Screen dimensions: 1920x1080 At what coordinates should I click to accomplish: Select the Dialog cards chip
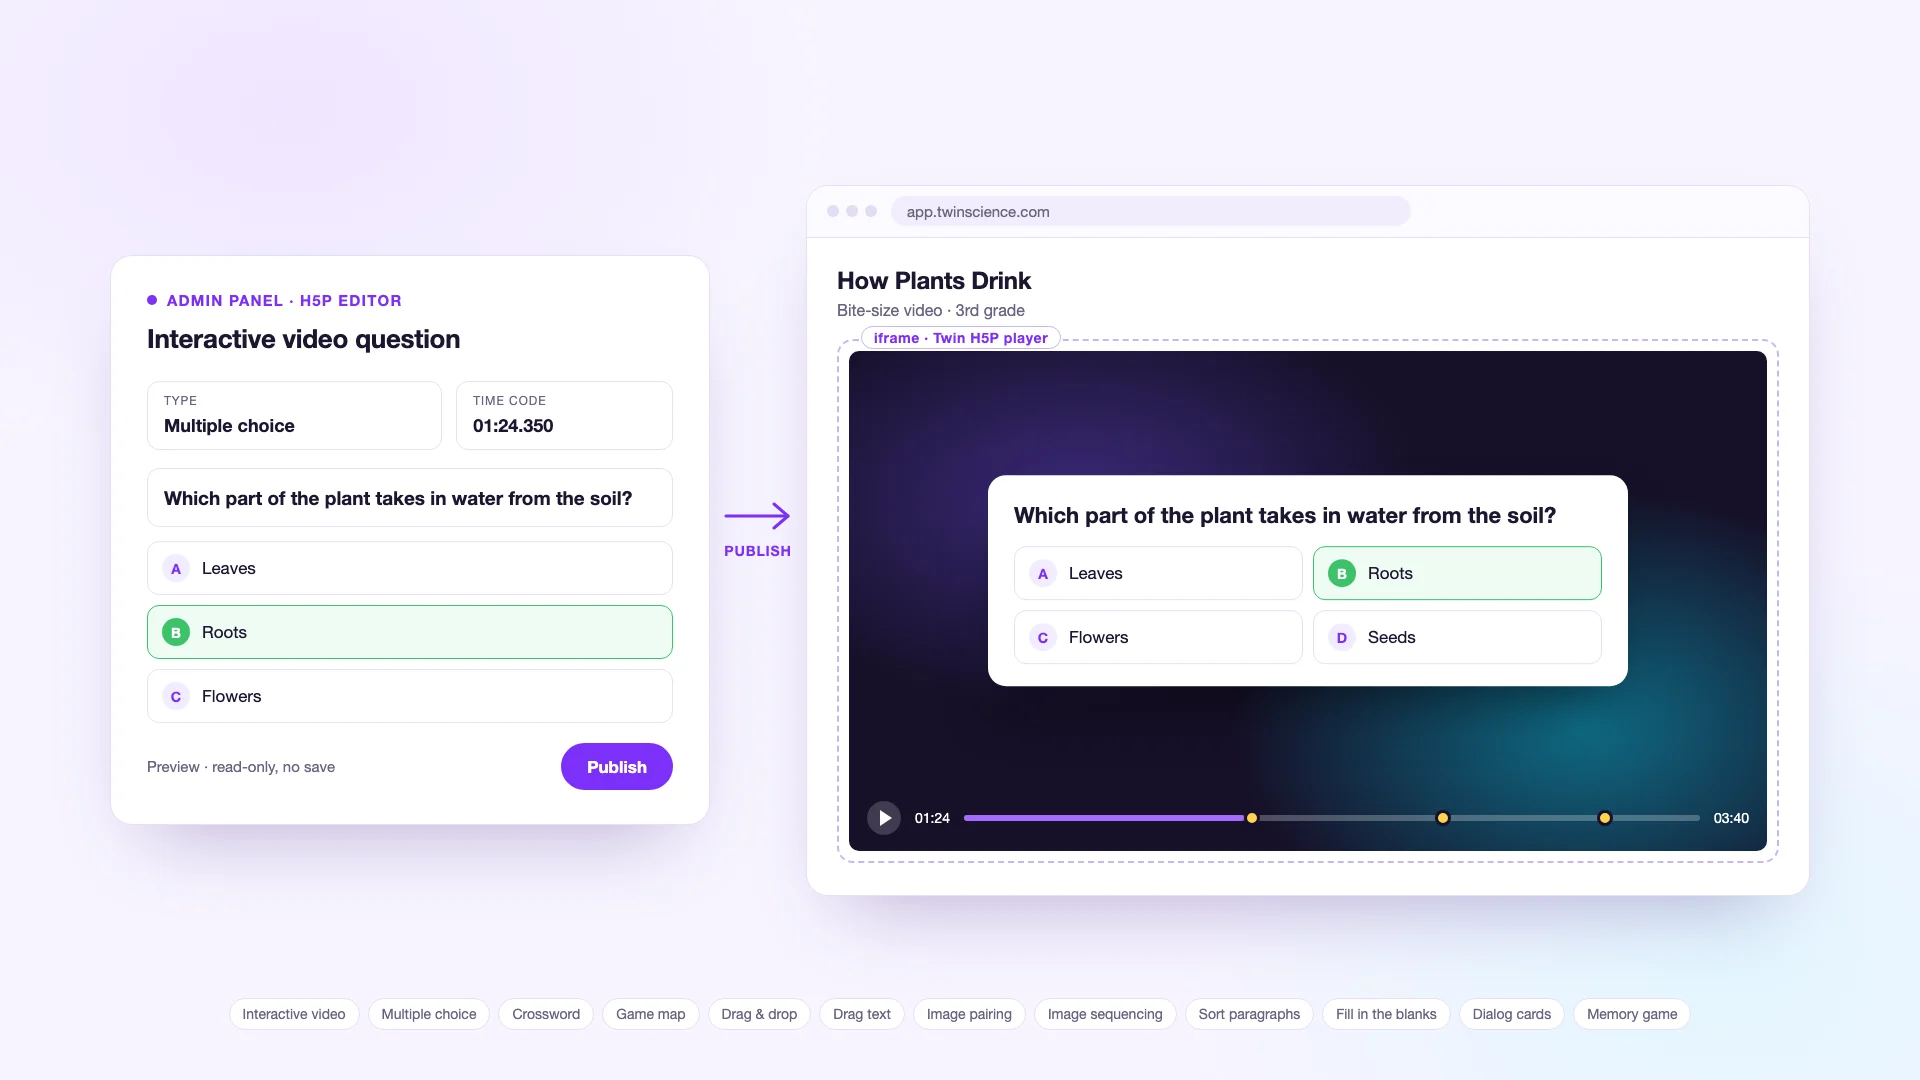click(1511, 1014)
